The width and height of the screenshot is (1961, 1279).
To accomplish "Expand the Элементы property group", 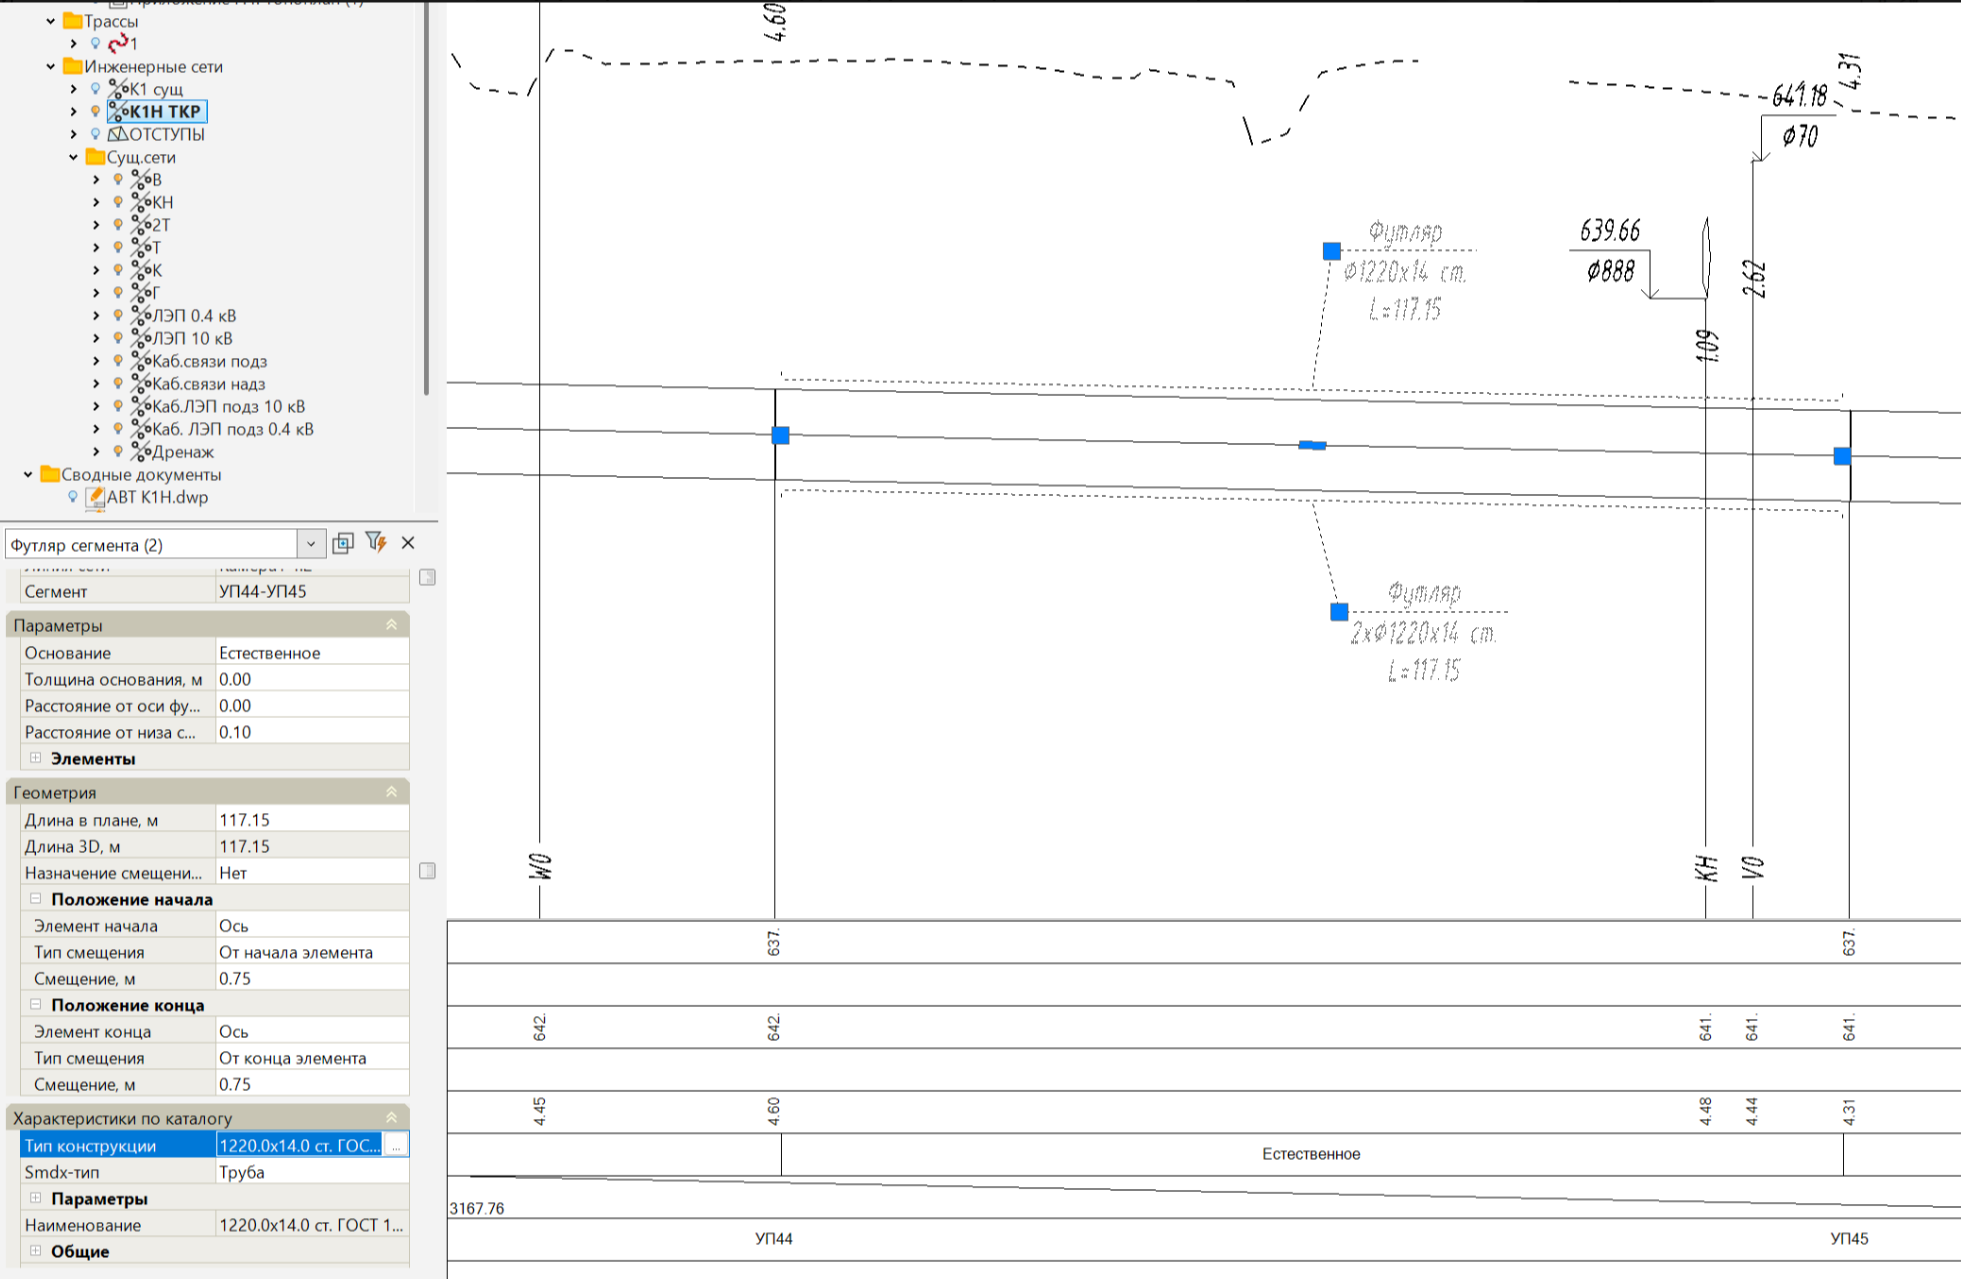I will tap(36, 758).
